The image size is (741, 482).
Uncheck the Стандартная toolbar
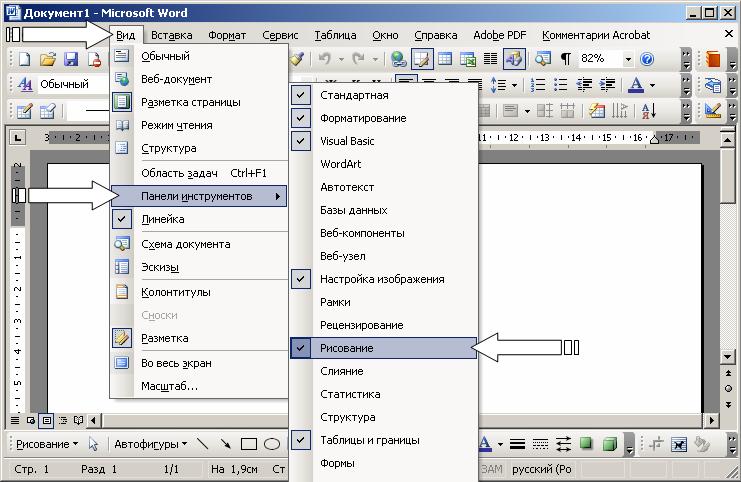(x=383, y=95)
